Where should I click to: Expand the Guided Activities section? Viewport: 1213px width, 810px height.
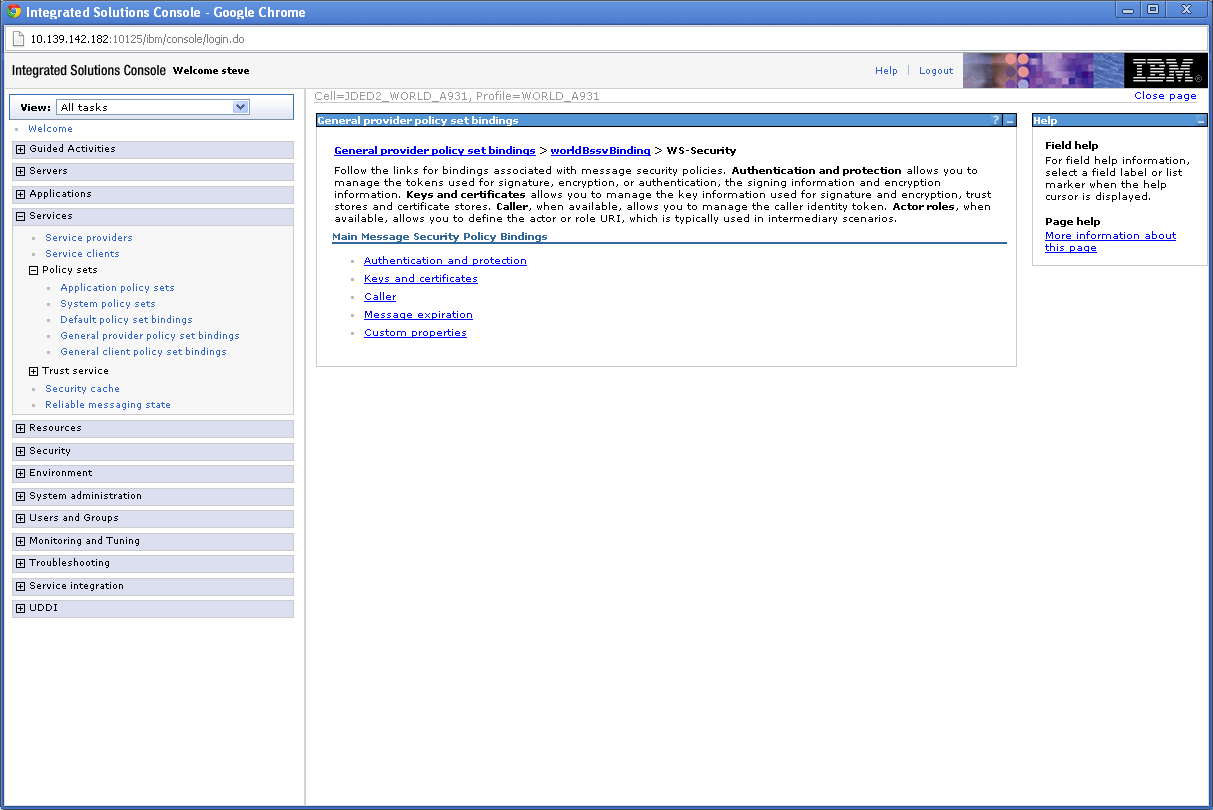[x=20, y=149]
